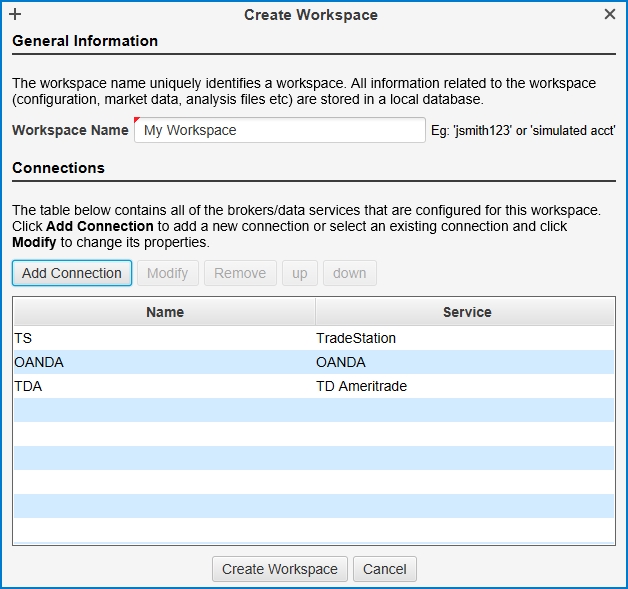Click the TradeStation service cell
Viewport: 628px width, 589px height.
356,338
